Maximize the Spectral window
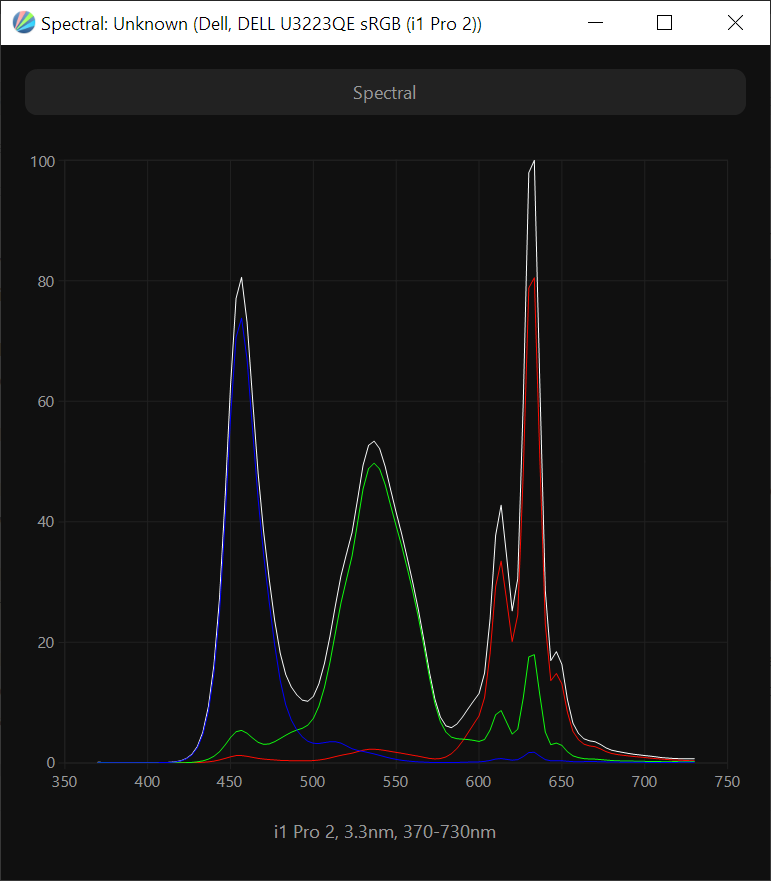 click(665, 23)
